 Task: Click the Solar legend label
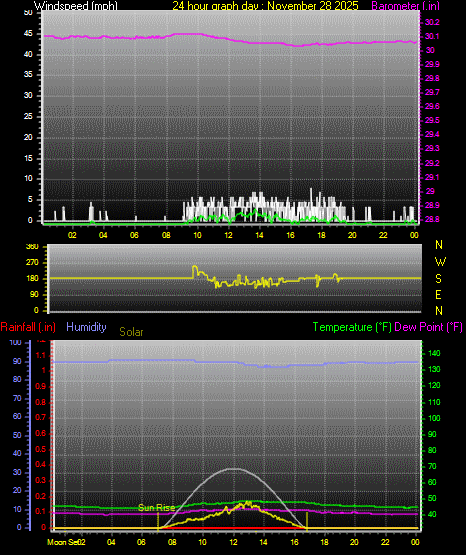(x=131, y=332)
